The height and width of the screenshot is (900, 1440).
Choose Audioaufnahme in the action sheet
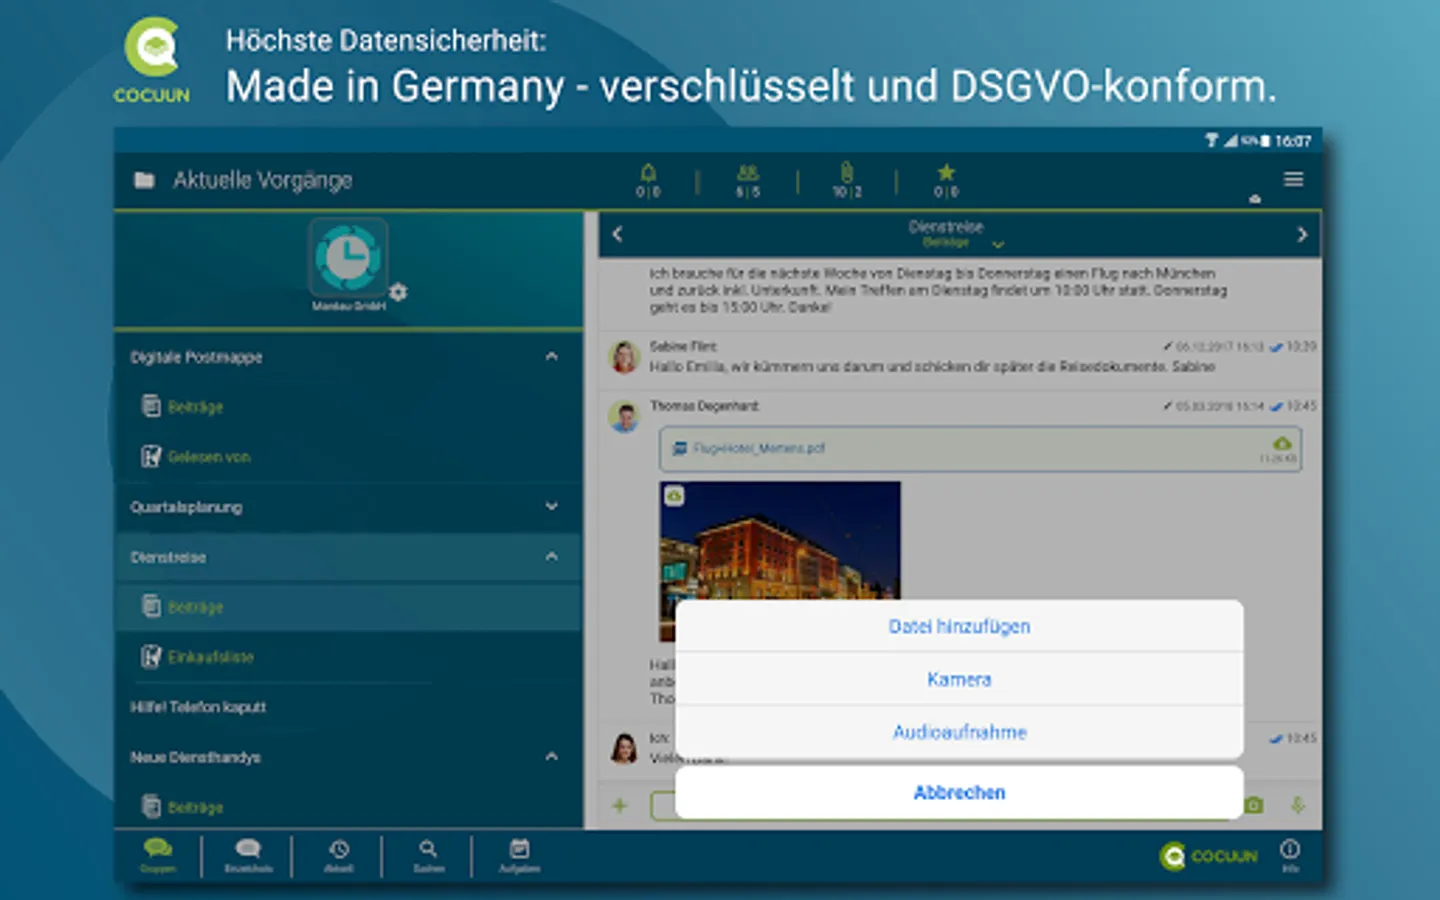tap(959, 732)
